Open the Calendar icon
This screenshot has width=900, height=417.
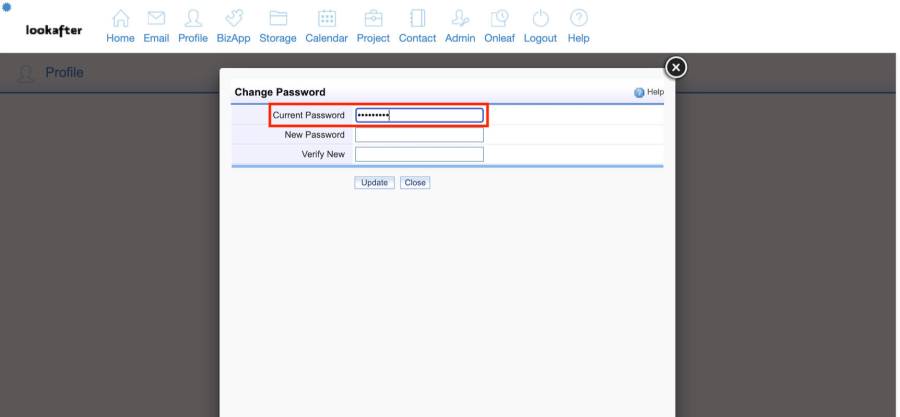326,19
